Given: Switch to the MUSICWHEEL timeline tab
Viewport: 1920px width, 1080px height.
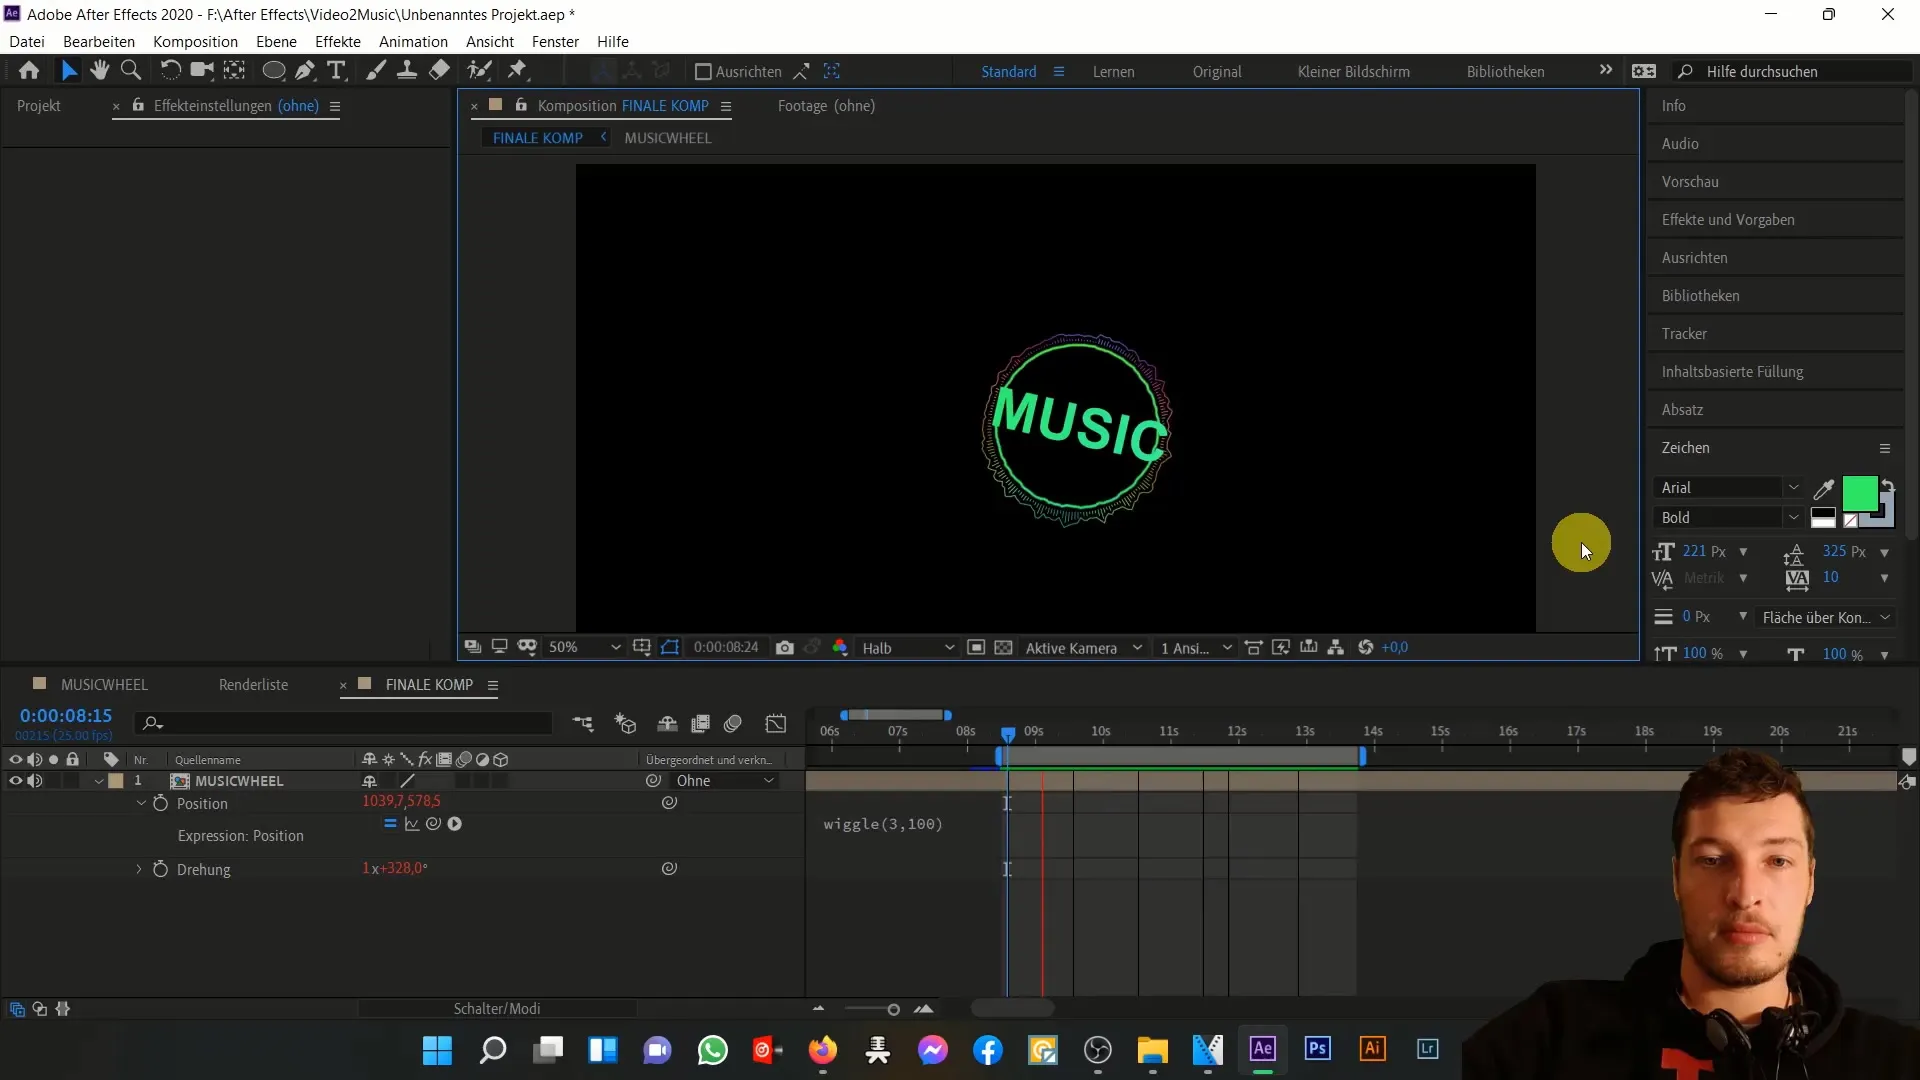Looking at the screenshot, I should pos(104,685).
